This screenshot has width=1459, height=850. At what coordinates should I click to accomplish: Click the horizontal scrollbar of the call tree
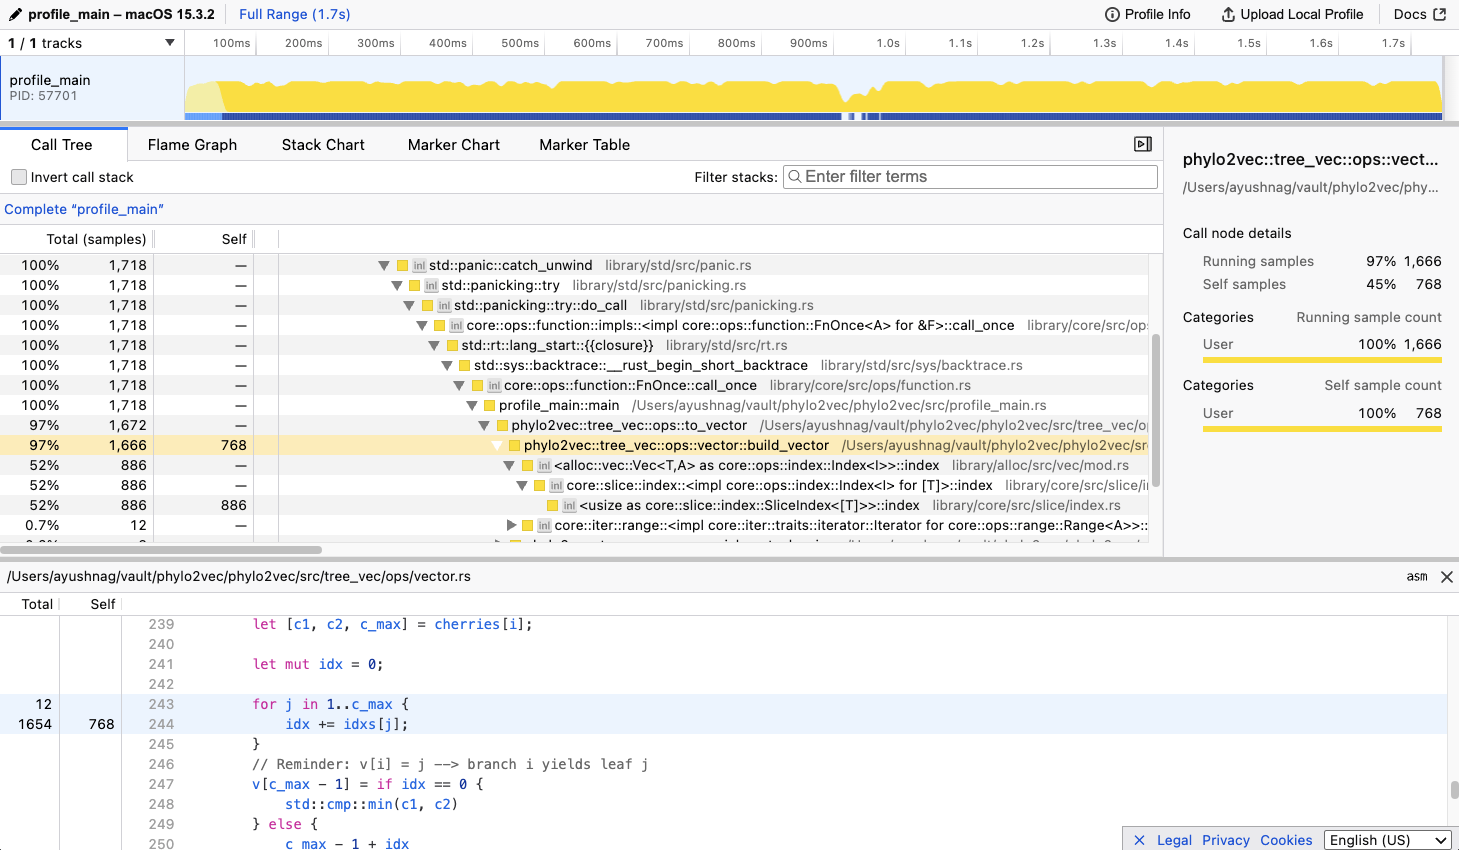(x=161, y=550)
